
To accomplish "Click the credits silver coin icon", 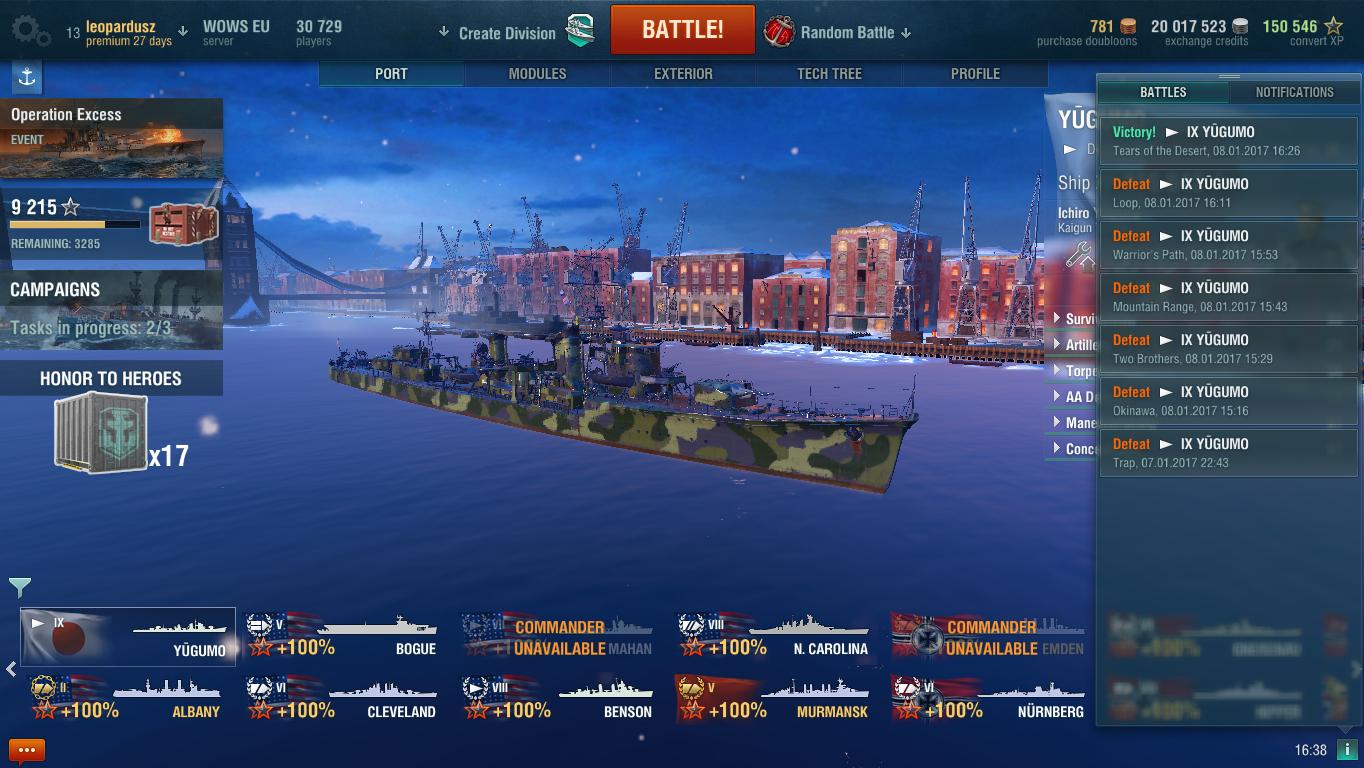I will click(x=1240, y=26).
